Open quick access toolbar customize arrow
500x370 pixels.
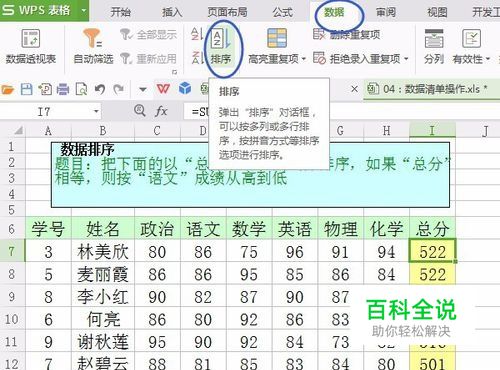pos(143,89)
